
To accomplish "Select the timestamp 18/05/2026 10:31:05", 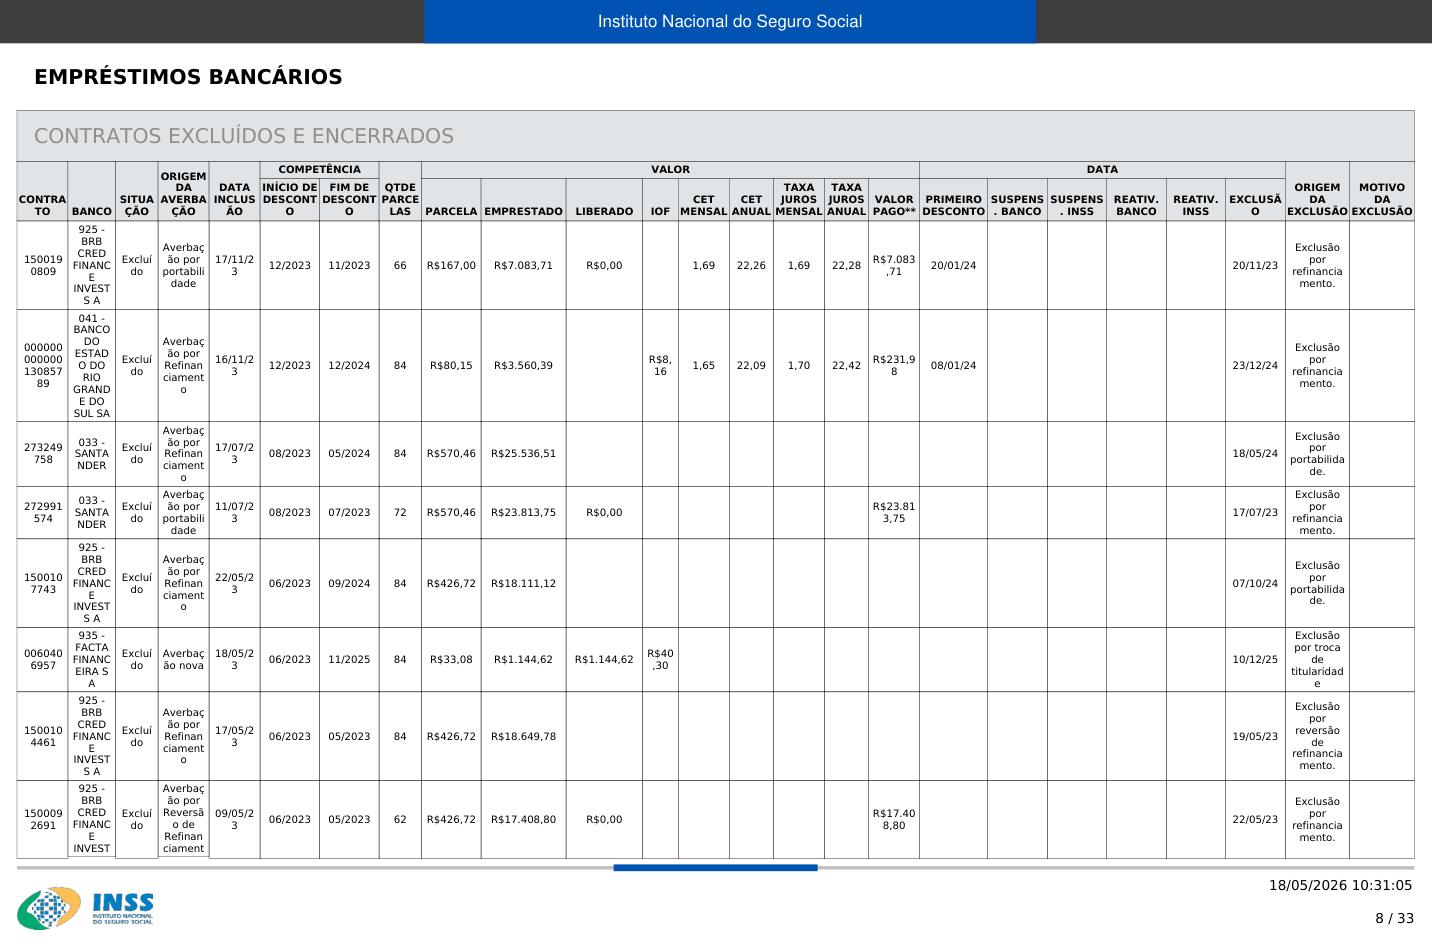I will click(1340, 885).
